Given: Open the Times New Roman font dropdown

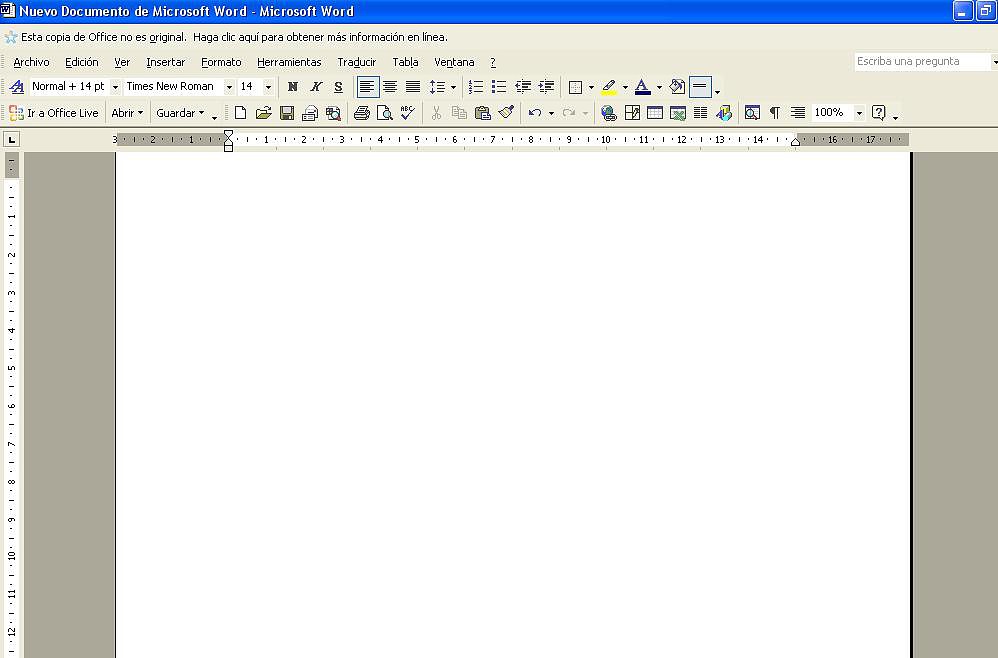Looking at the screenshot, I should (x=229, y=87).
